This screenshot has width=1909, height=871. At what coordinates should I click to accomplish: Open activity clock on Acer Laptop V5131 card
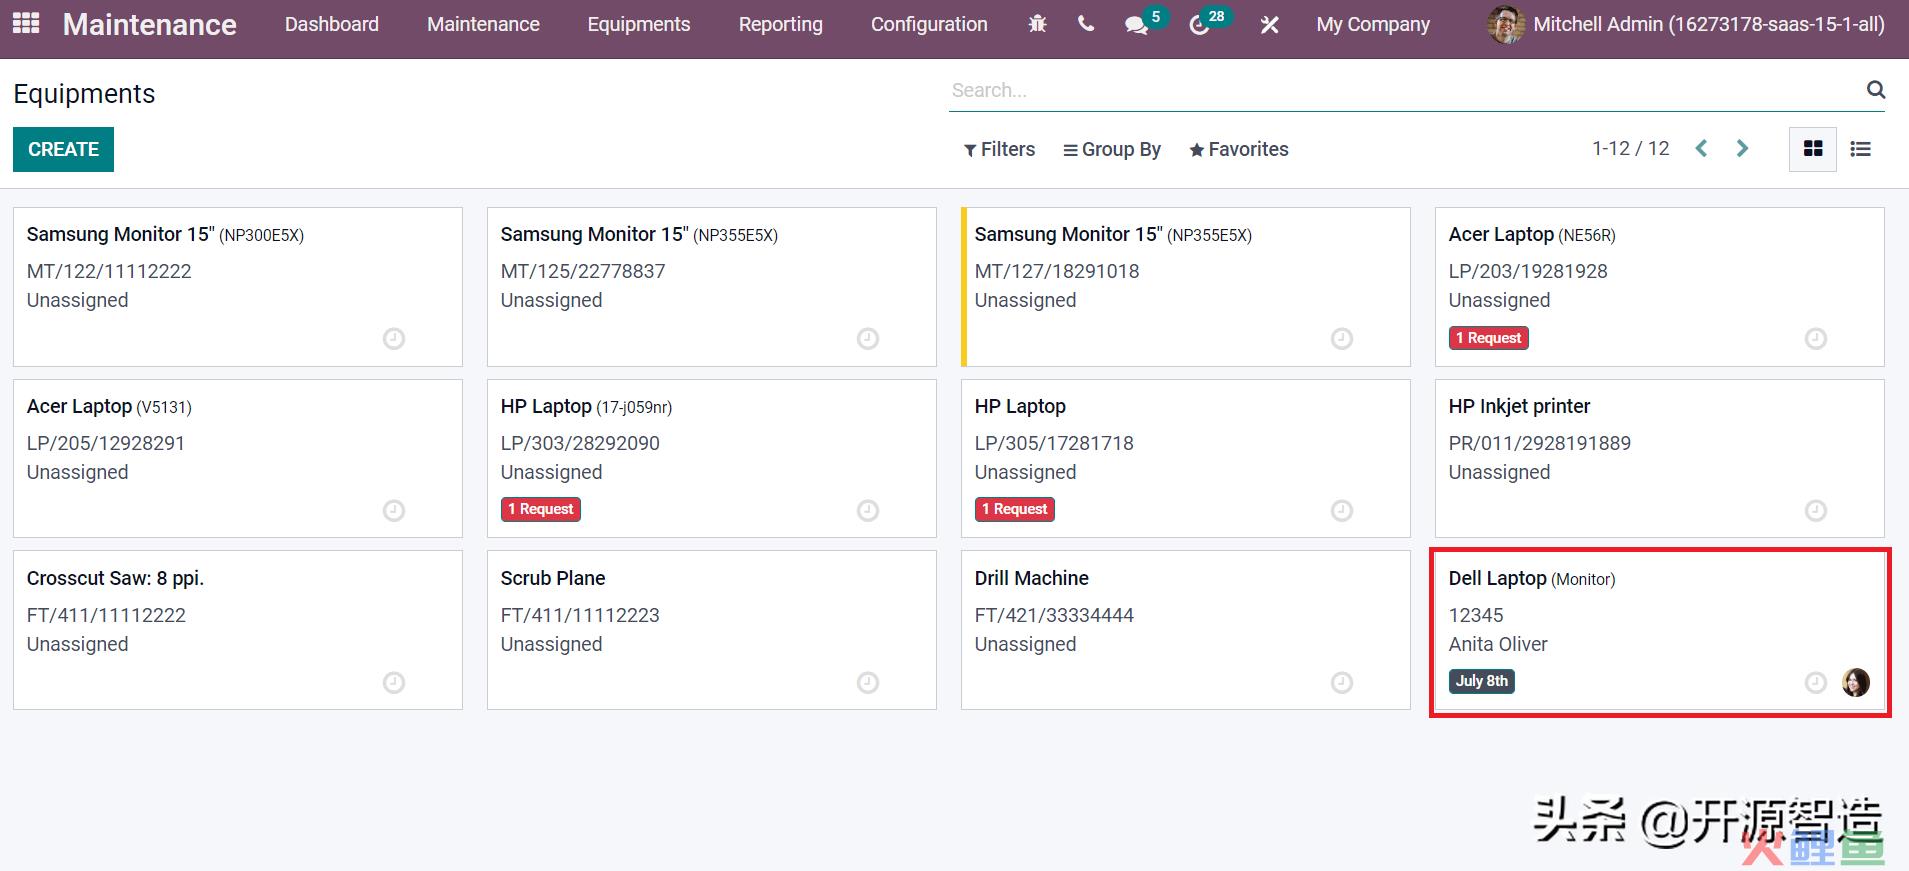click(x=394, y=511)
